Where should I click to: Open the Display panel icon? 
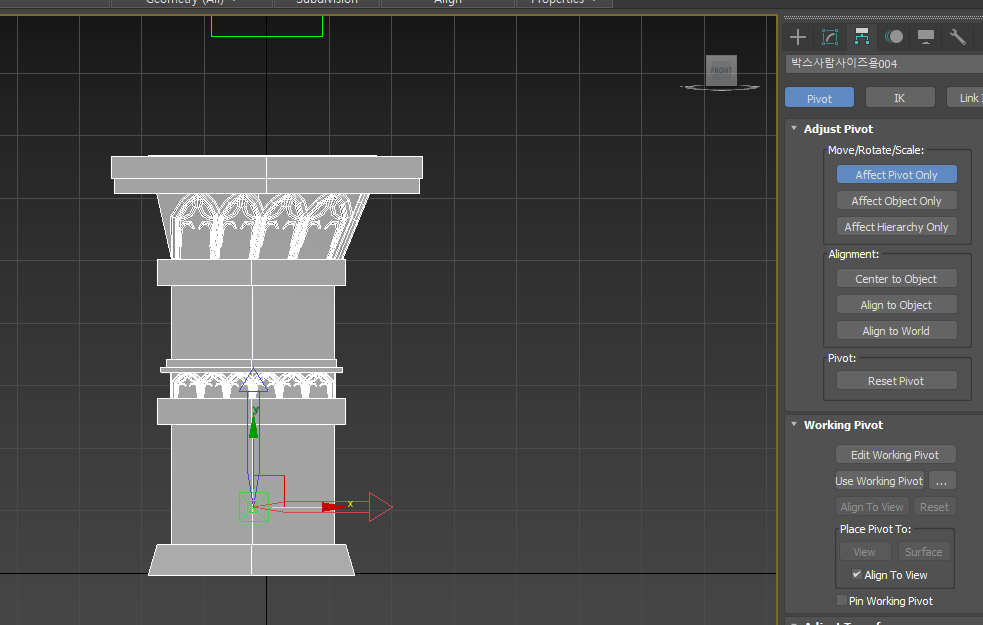click(x=926, y=37)
